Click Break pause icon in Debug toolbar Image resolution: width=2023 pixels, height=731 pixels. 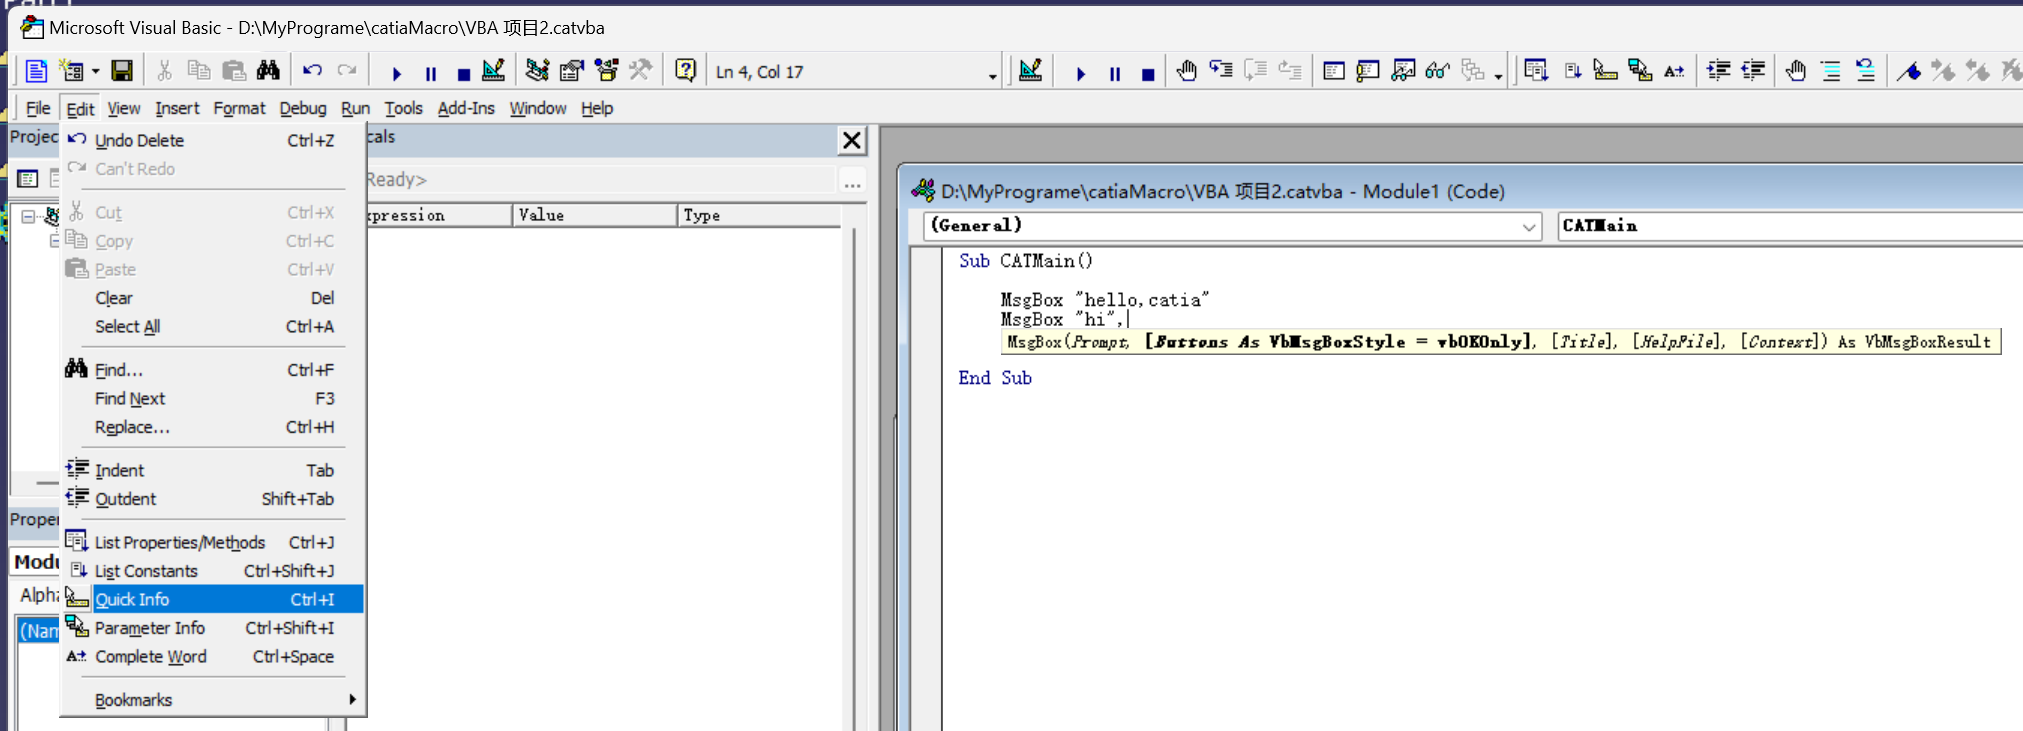pyautogui.click(x=1115, y=73)
